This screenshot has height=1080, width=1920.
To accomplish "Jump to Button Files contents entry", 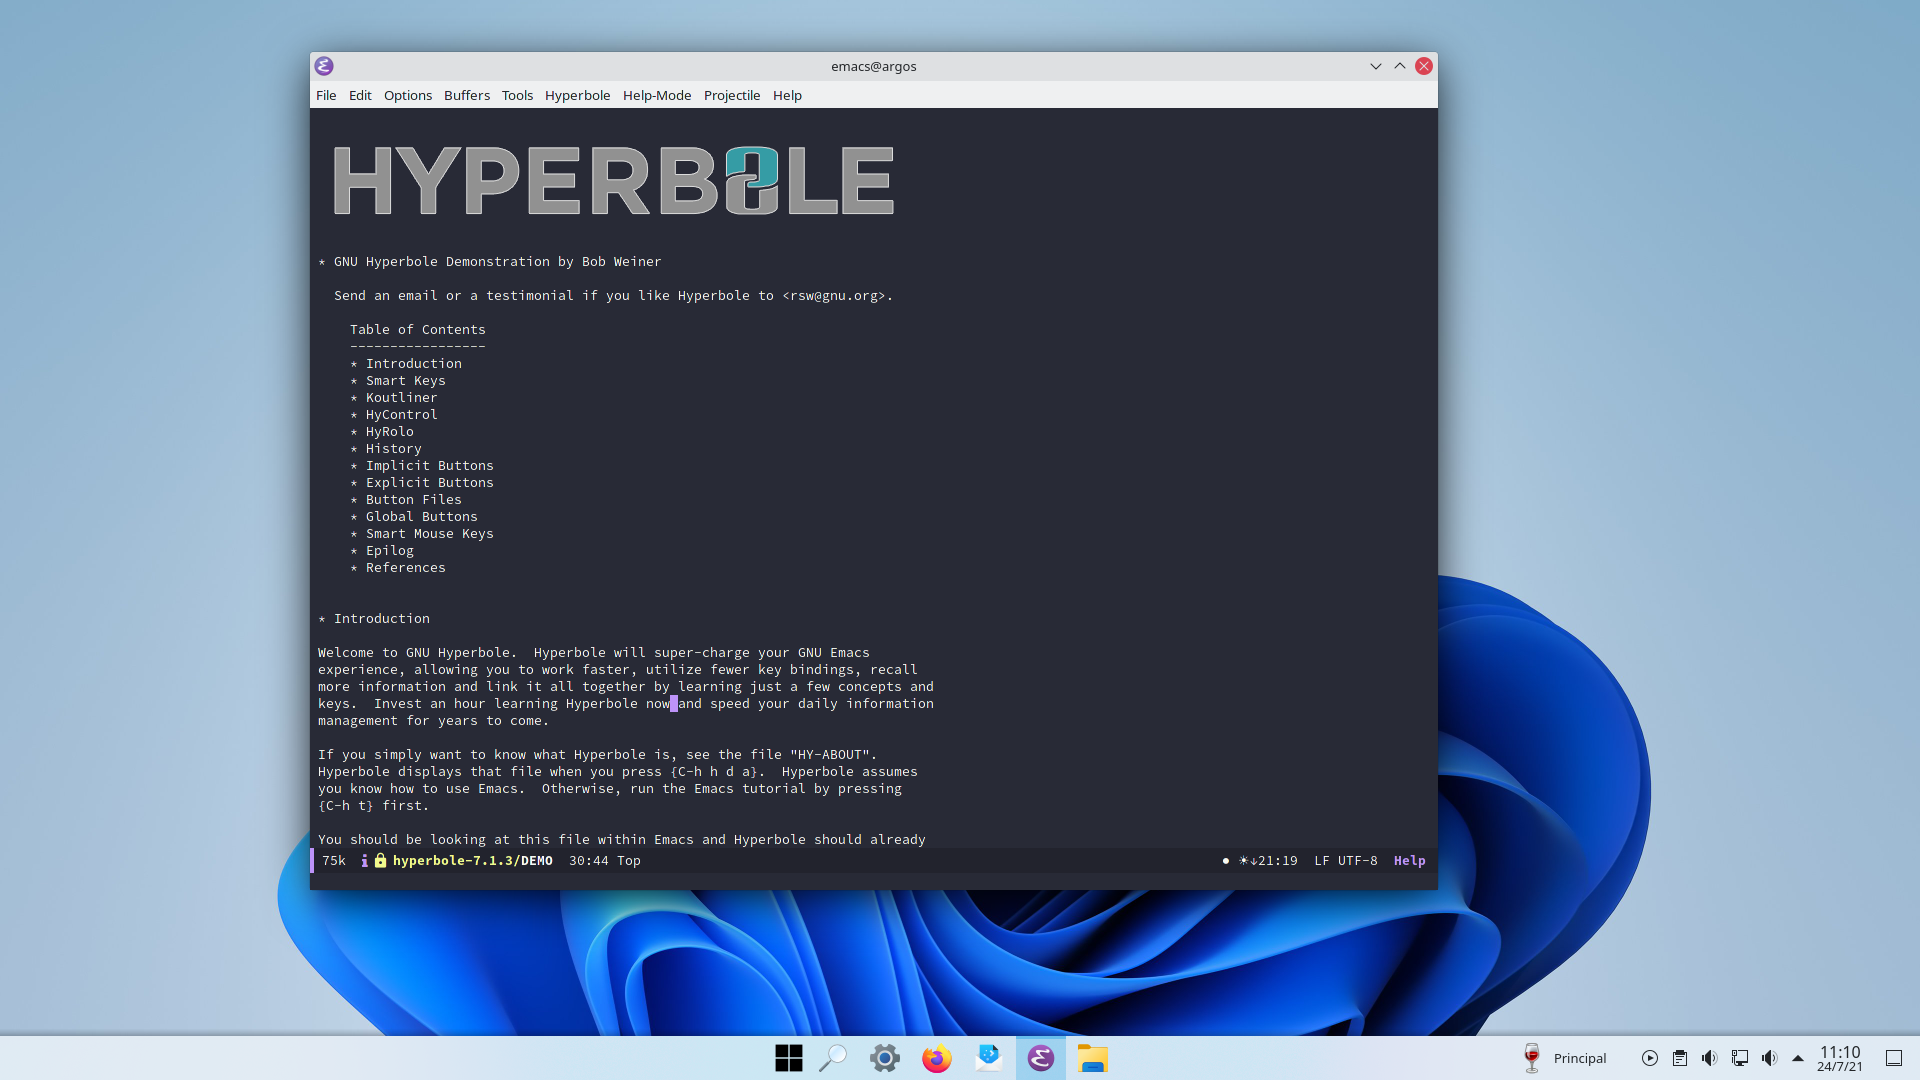I will point(413,500).
